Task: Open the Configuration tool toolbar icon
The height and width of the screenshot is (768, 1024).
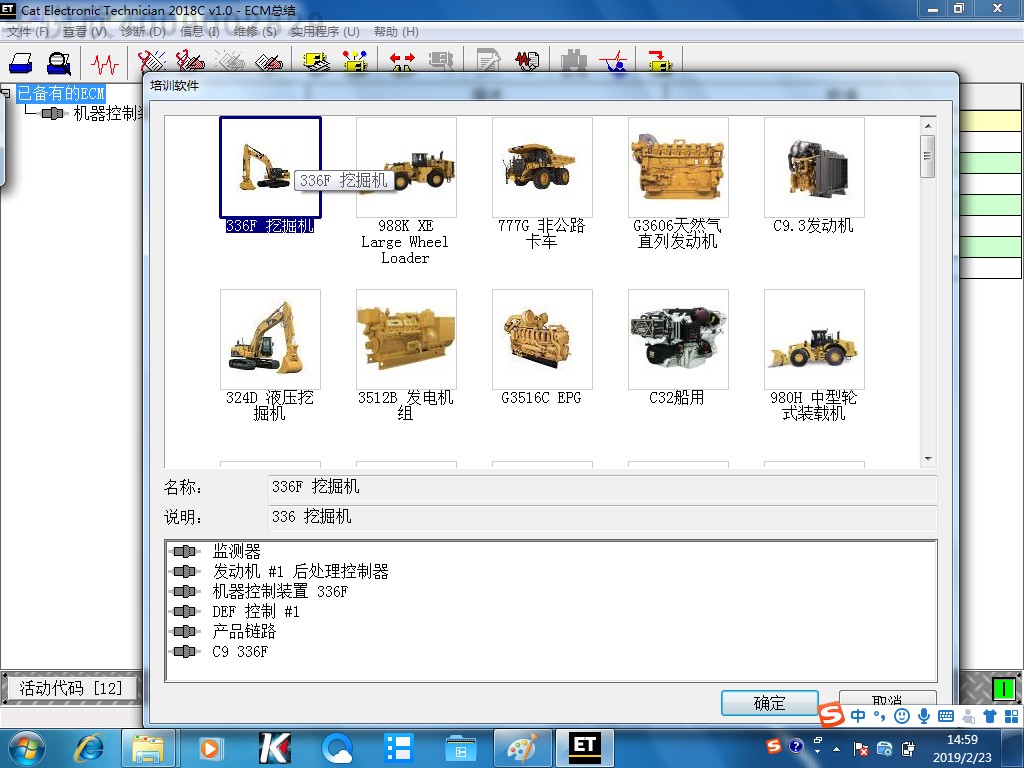Action: 355,62
